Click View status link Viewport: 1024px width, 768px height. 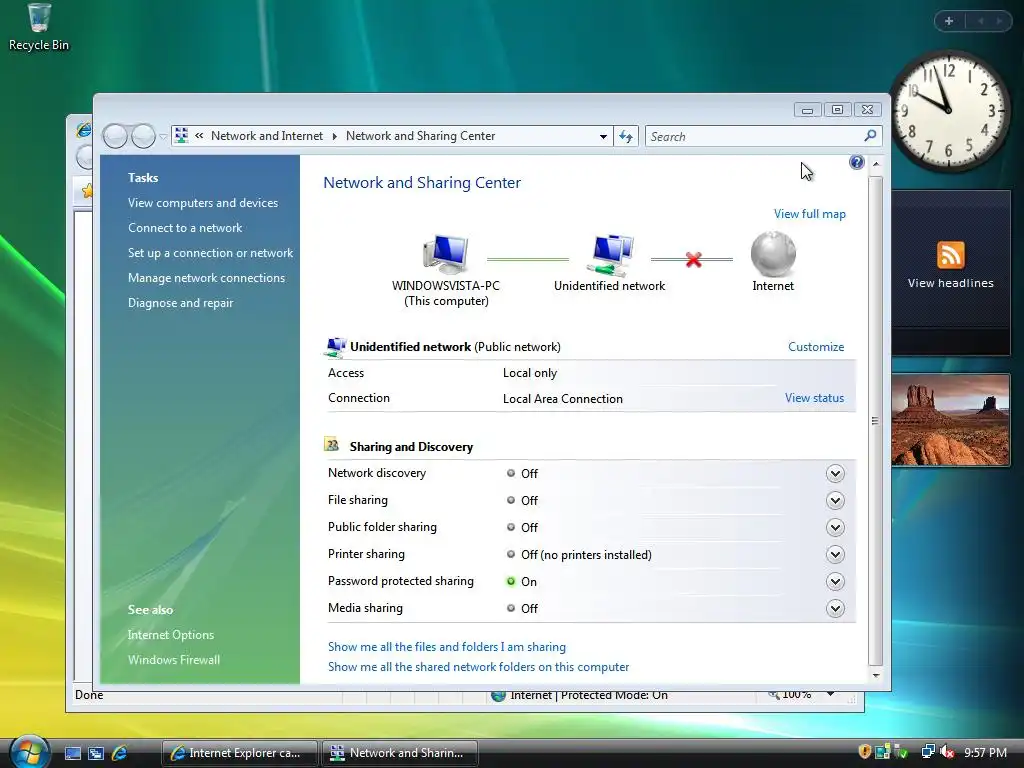tap(814, 398)
